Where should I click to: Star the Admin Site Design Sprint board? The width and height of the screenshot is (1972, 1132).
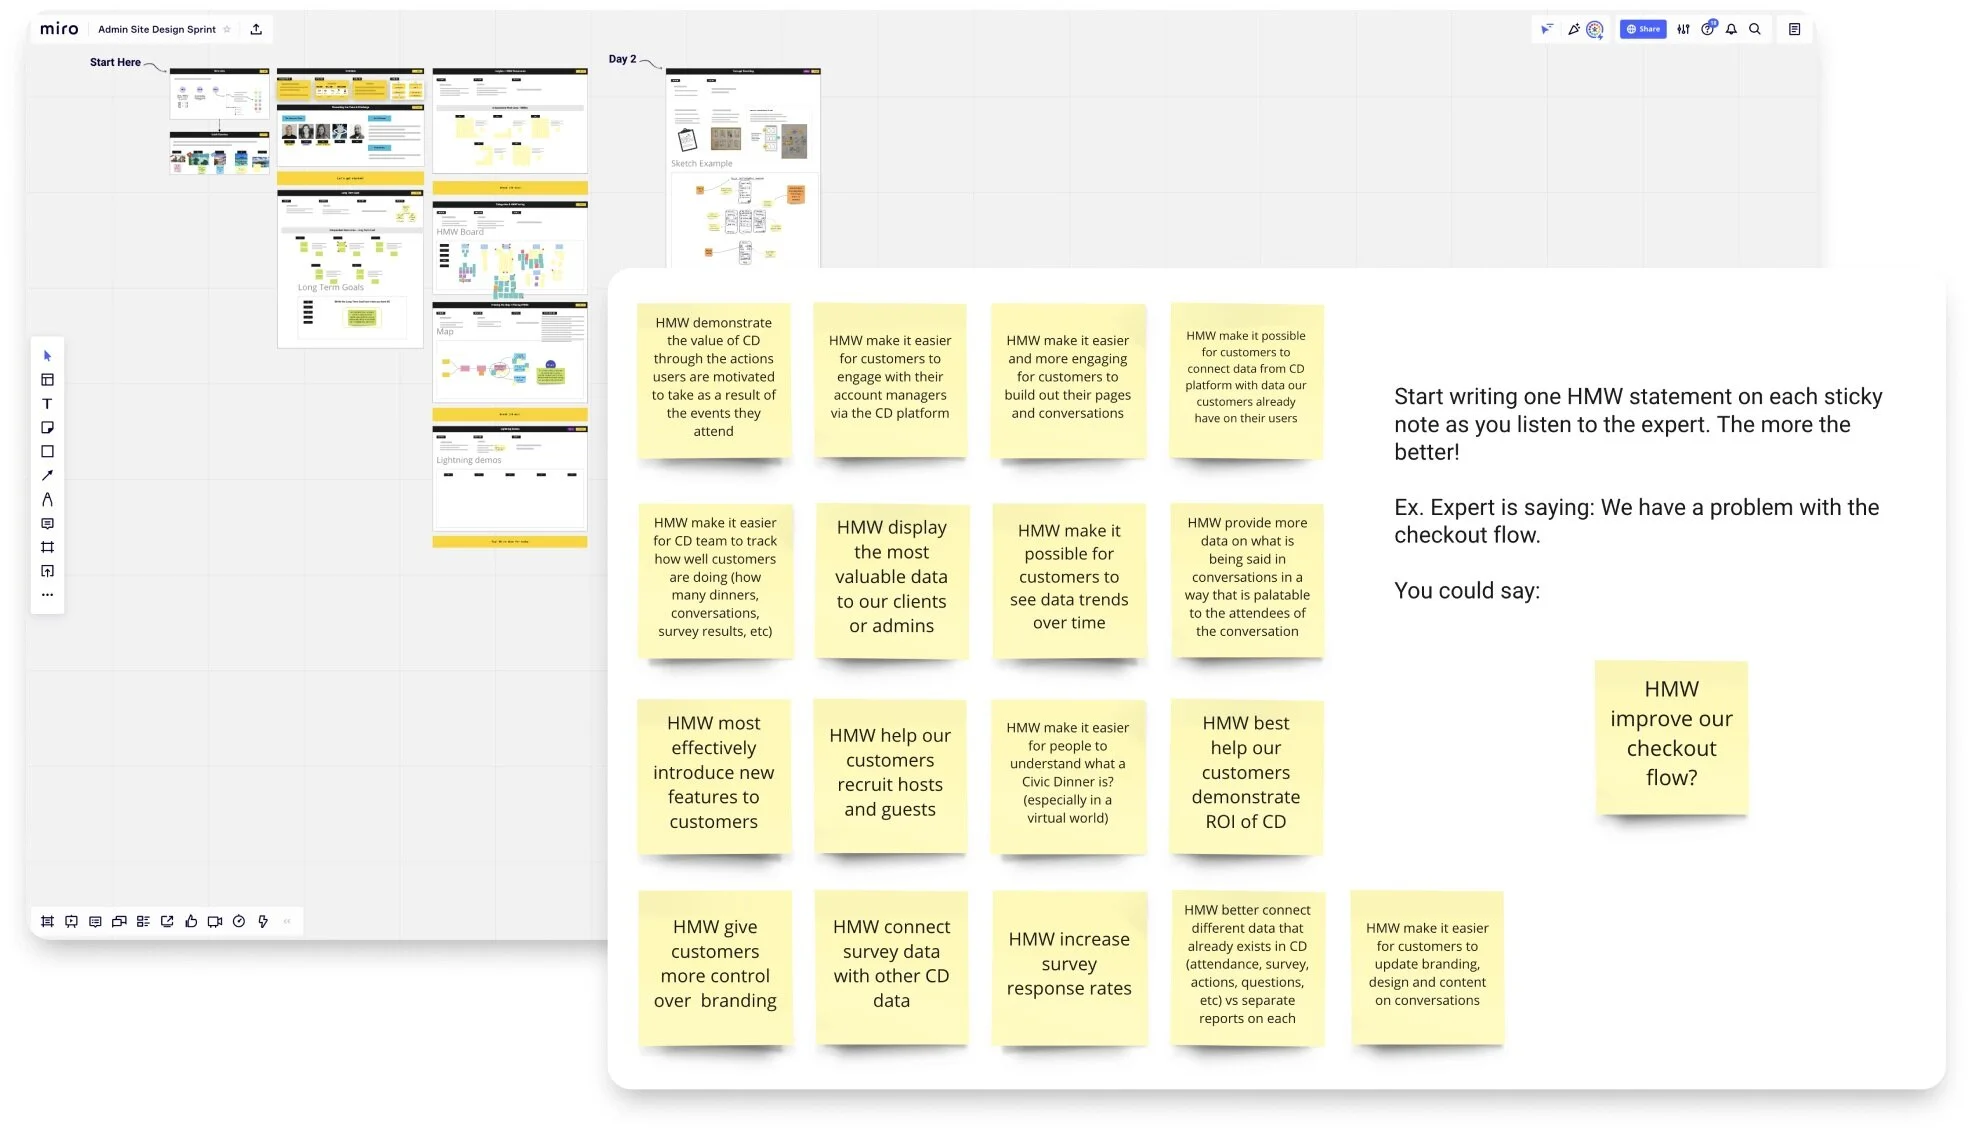click(x=227, y=30)
